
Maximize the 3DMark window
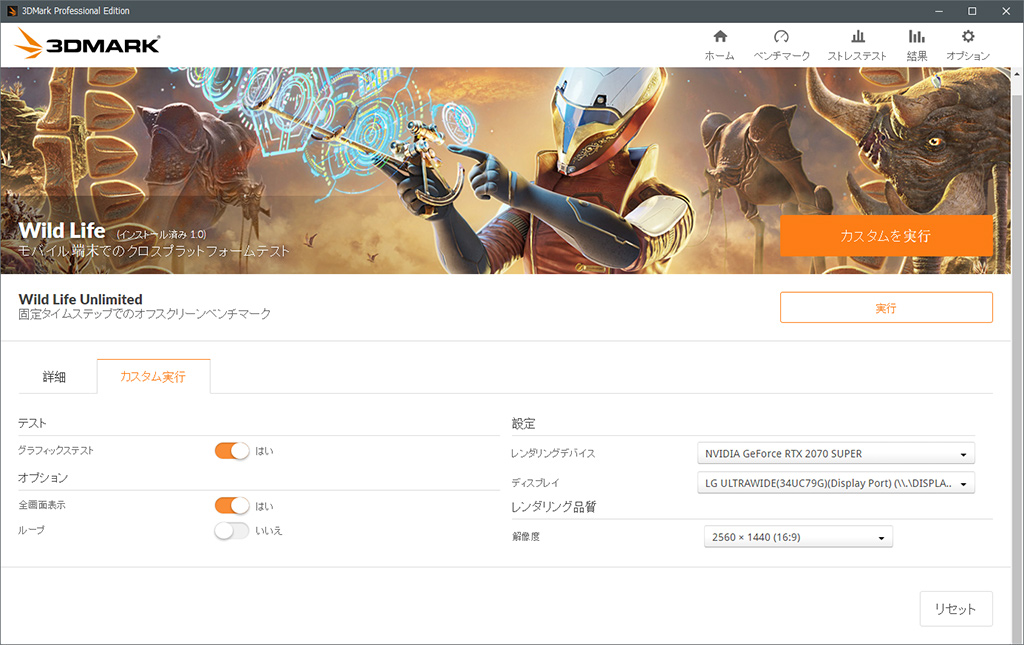click(972, 11)
